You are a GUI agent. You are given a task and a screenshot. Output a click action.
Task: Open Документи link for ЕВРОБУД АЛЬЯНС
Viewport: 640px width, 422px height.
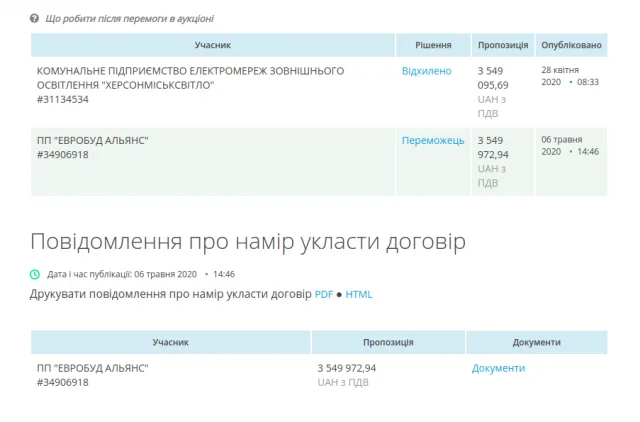498,368
